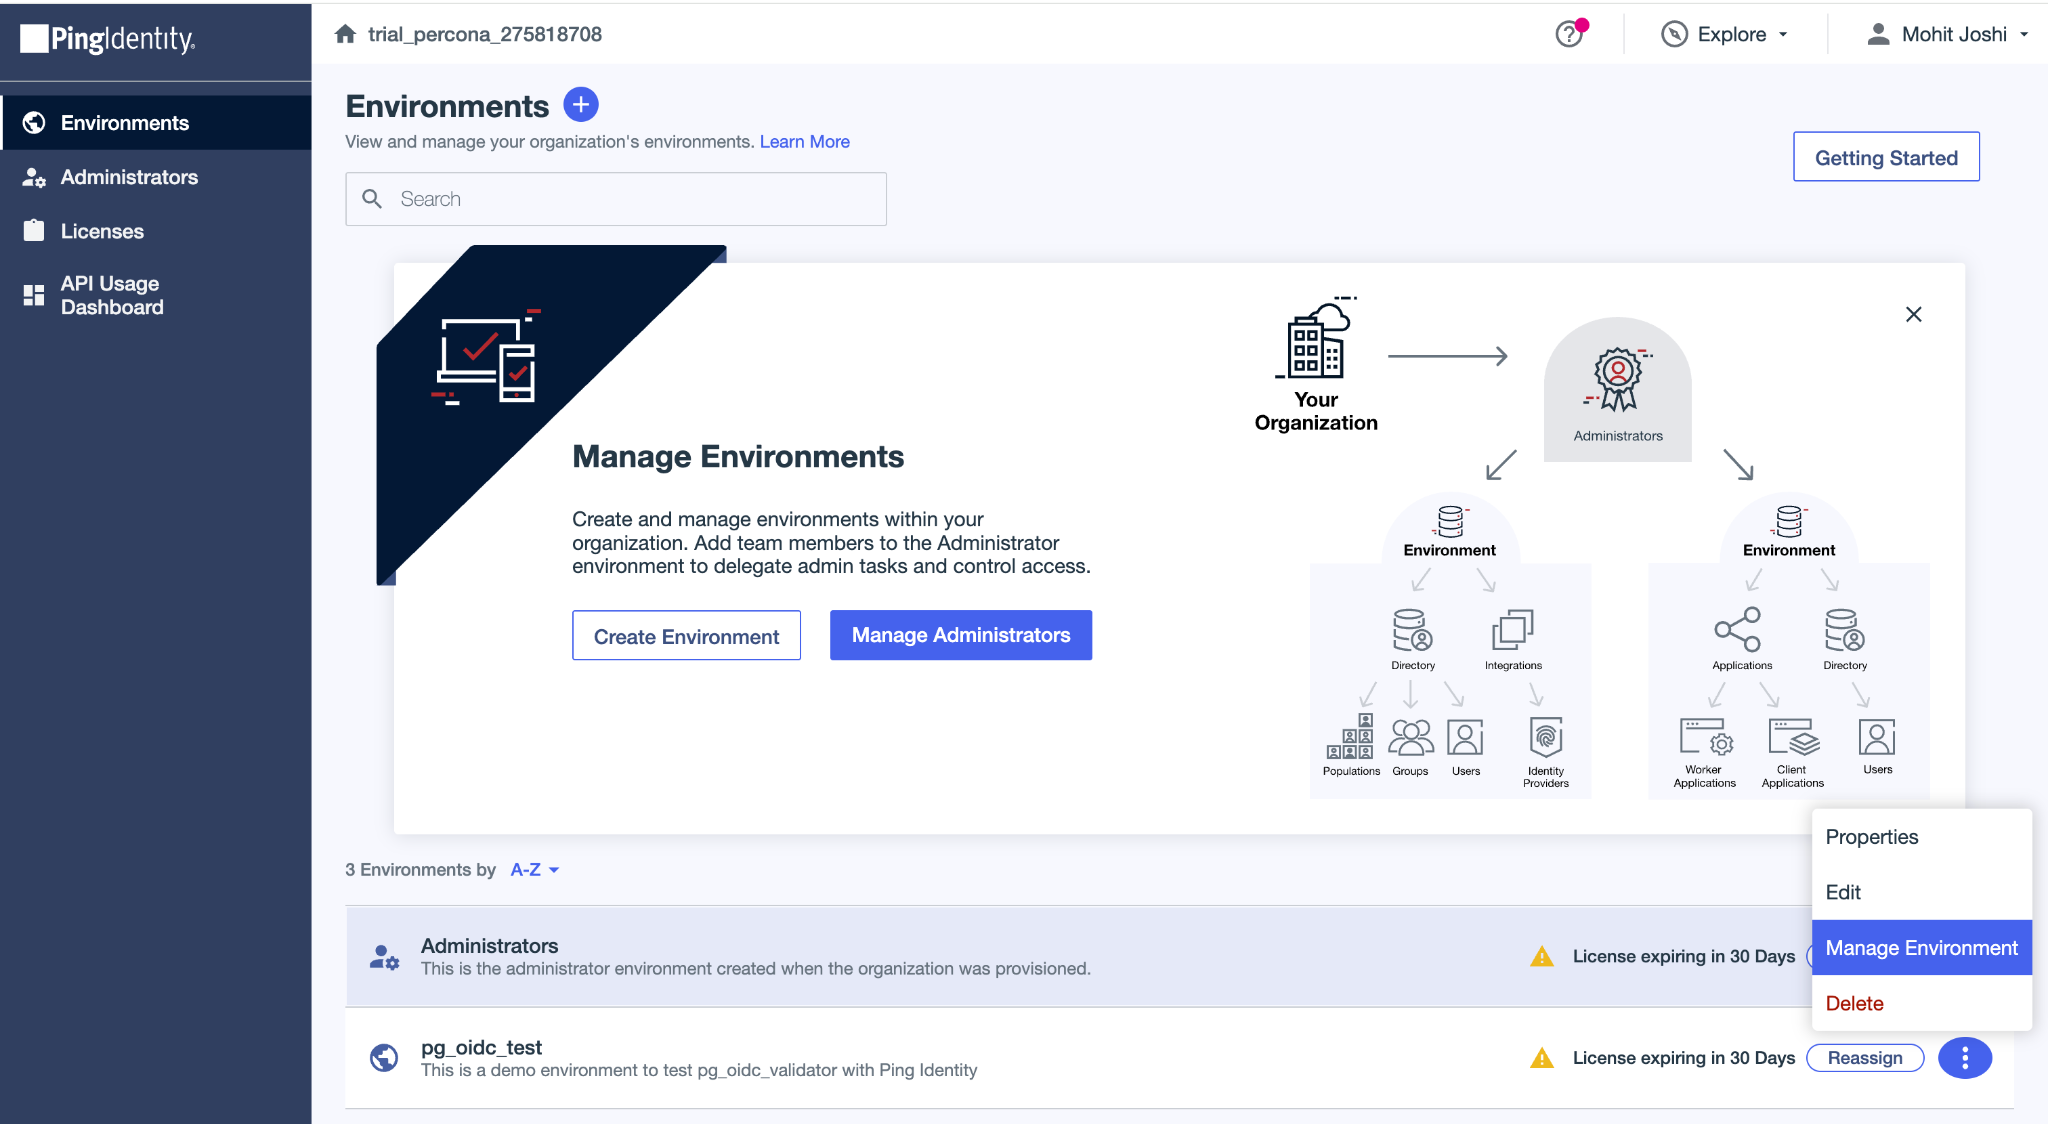2048x1124 pixels.
Task: Open Mohit Joshi account menu
Action: 1948,34
